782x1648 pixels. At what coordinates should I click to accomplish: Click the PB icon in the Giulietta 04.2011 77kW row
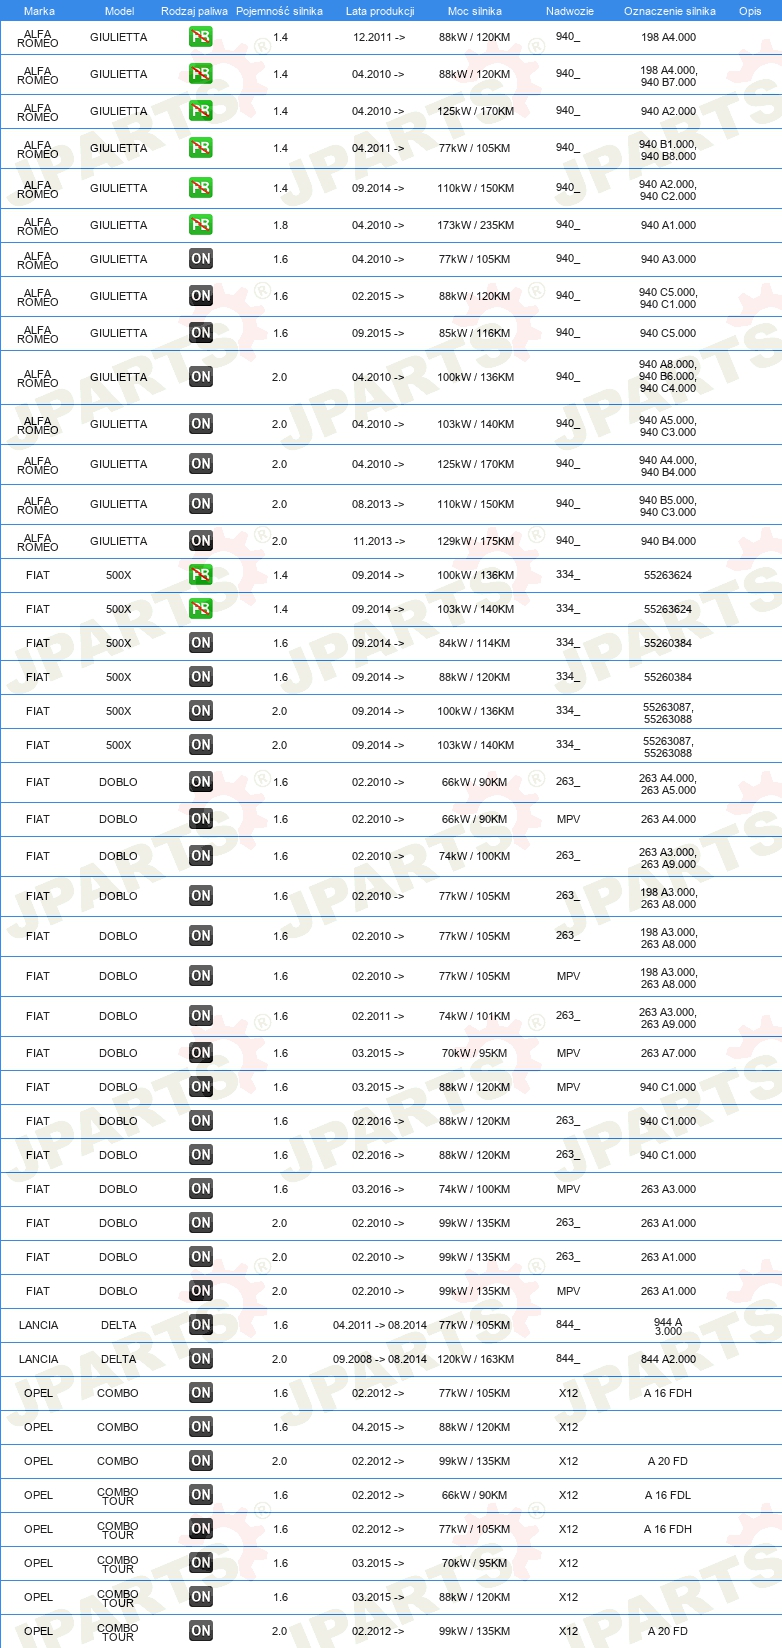tap(201, 148)
